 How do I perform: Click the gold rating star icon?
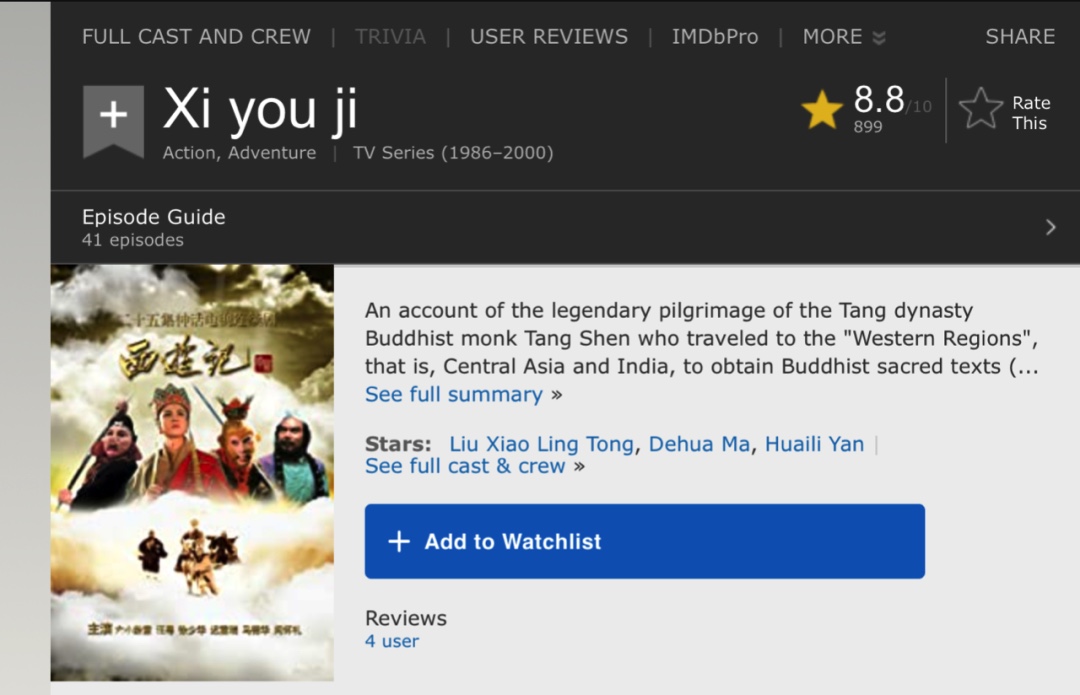coord(822,110)
